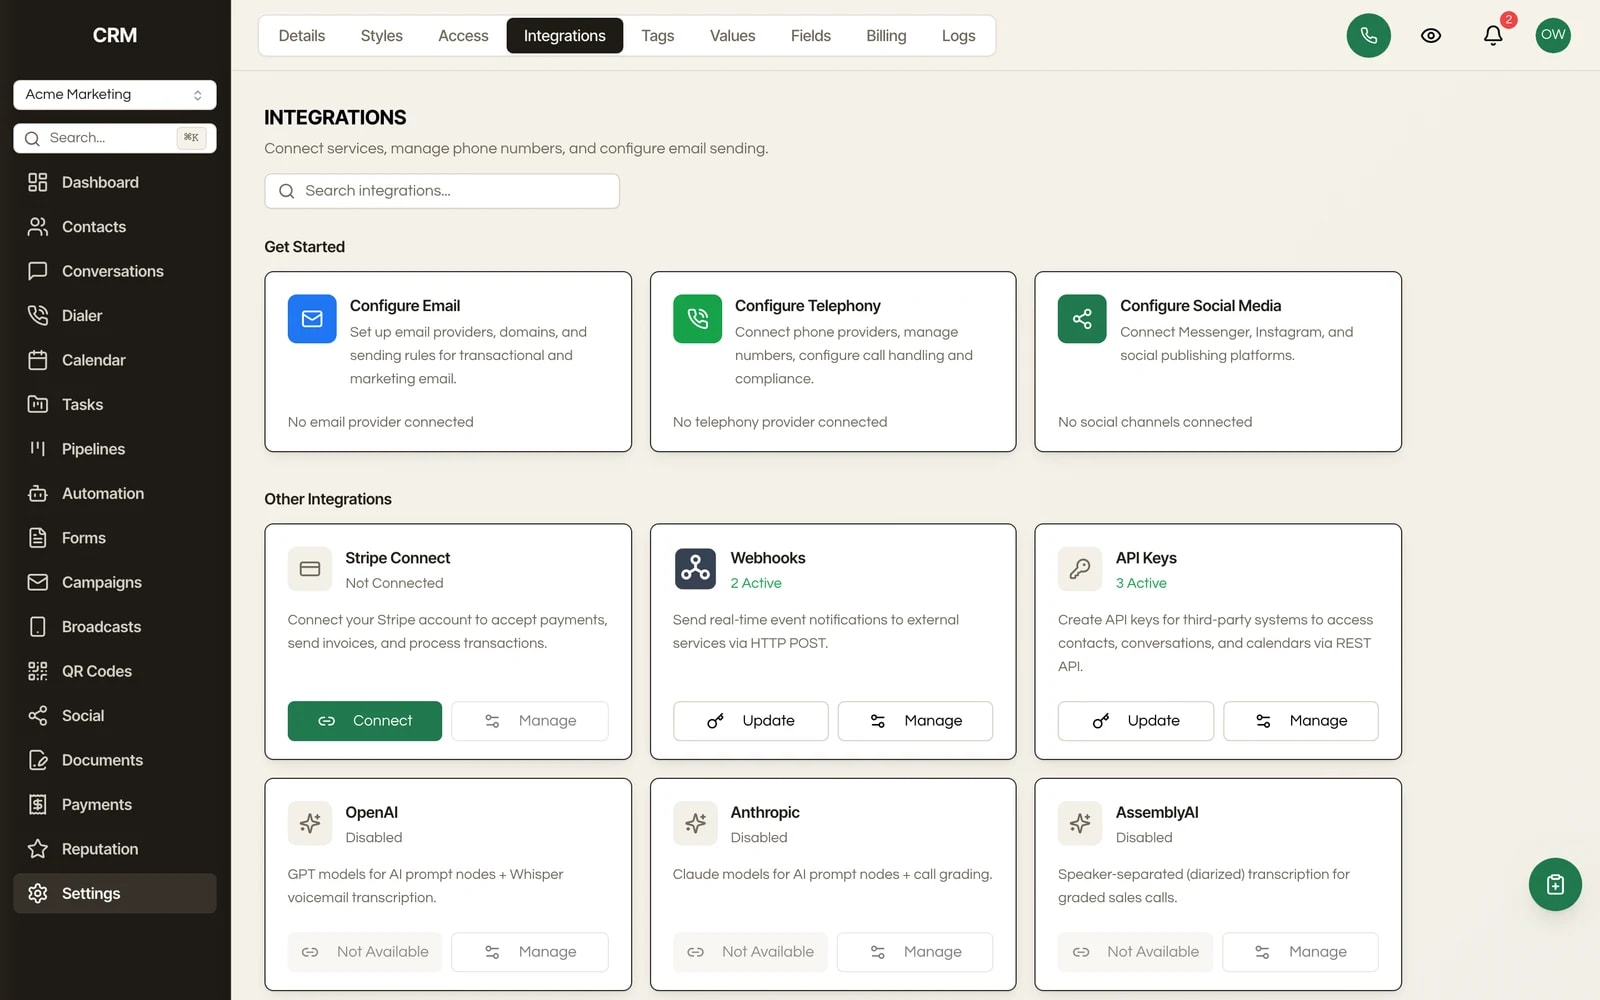Open the Configure Email card
Screen dimensions: 1600x1000
448,362
